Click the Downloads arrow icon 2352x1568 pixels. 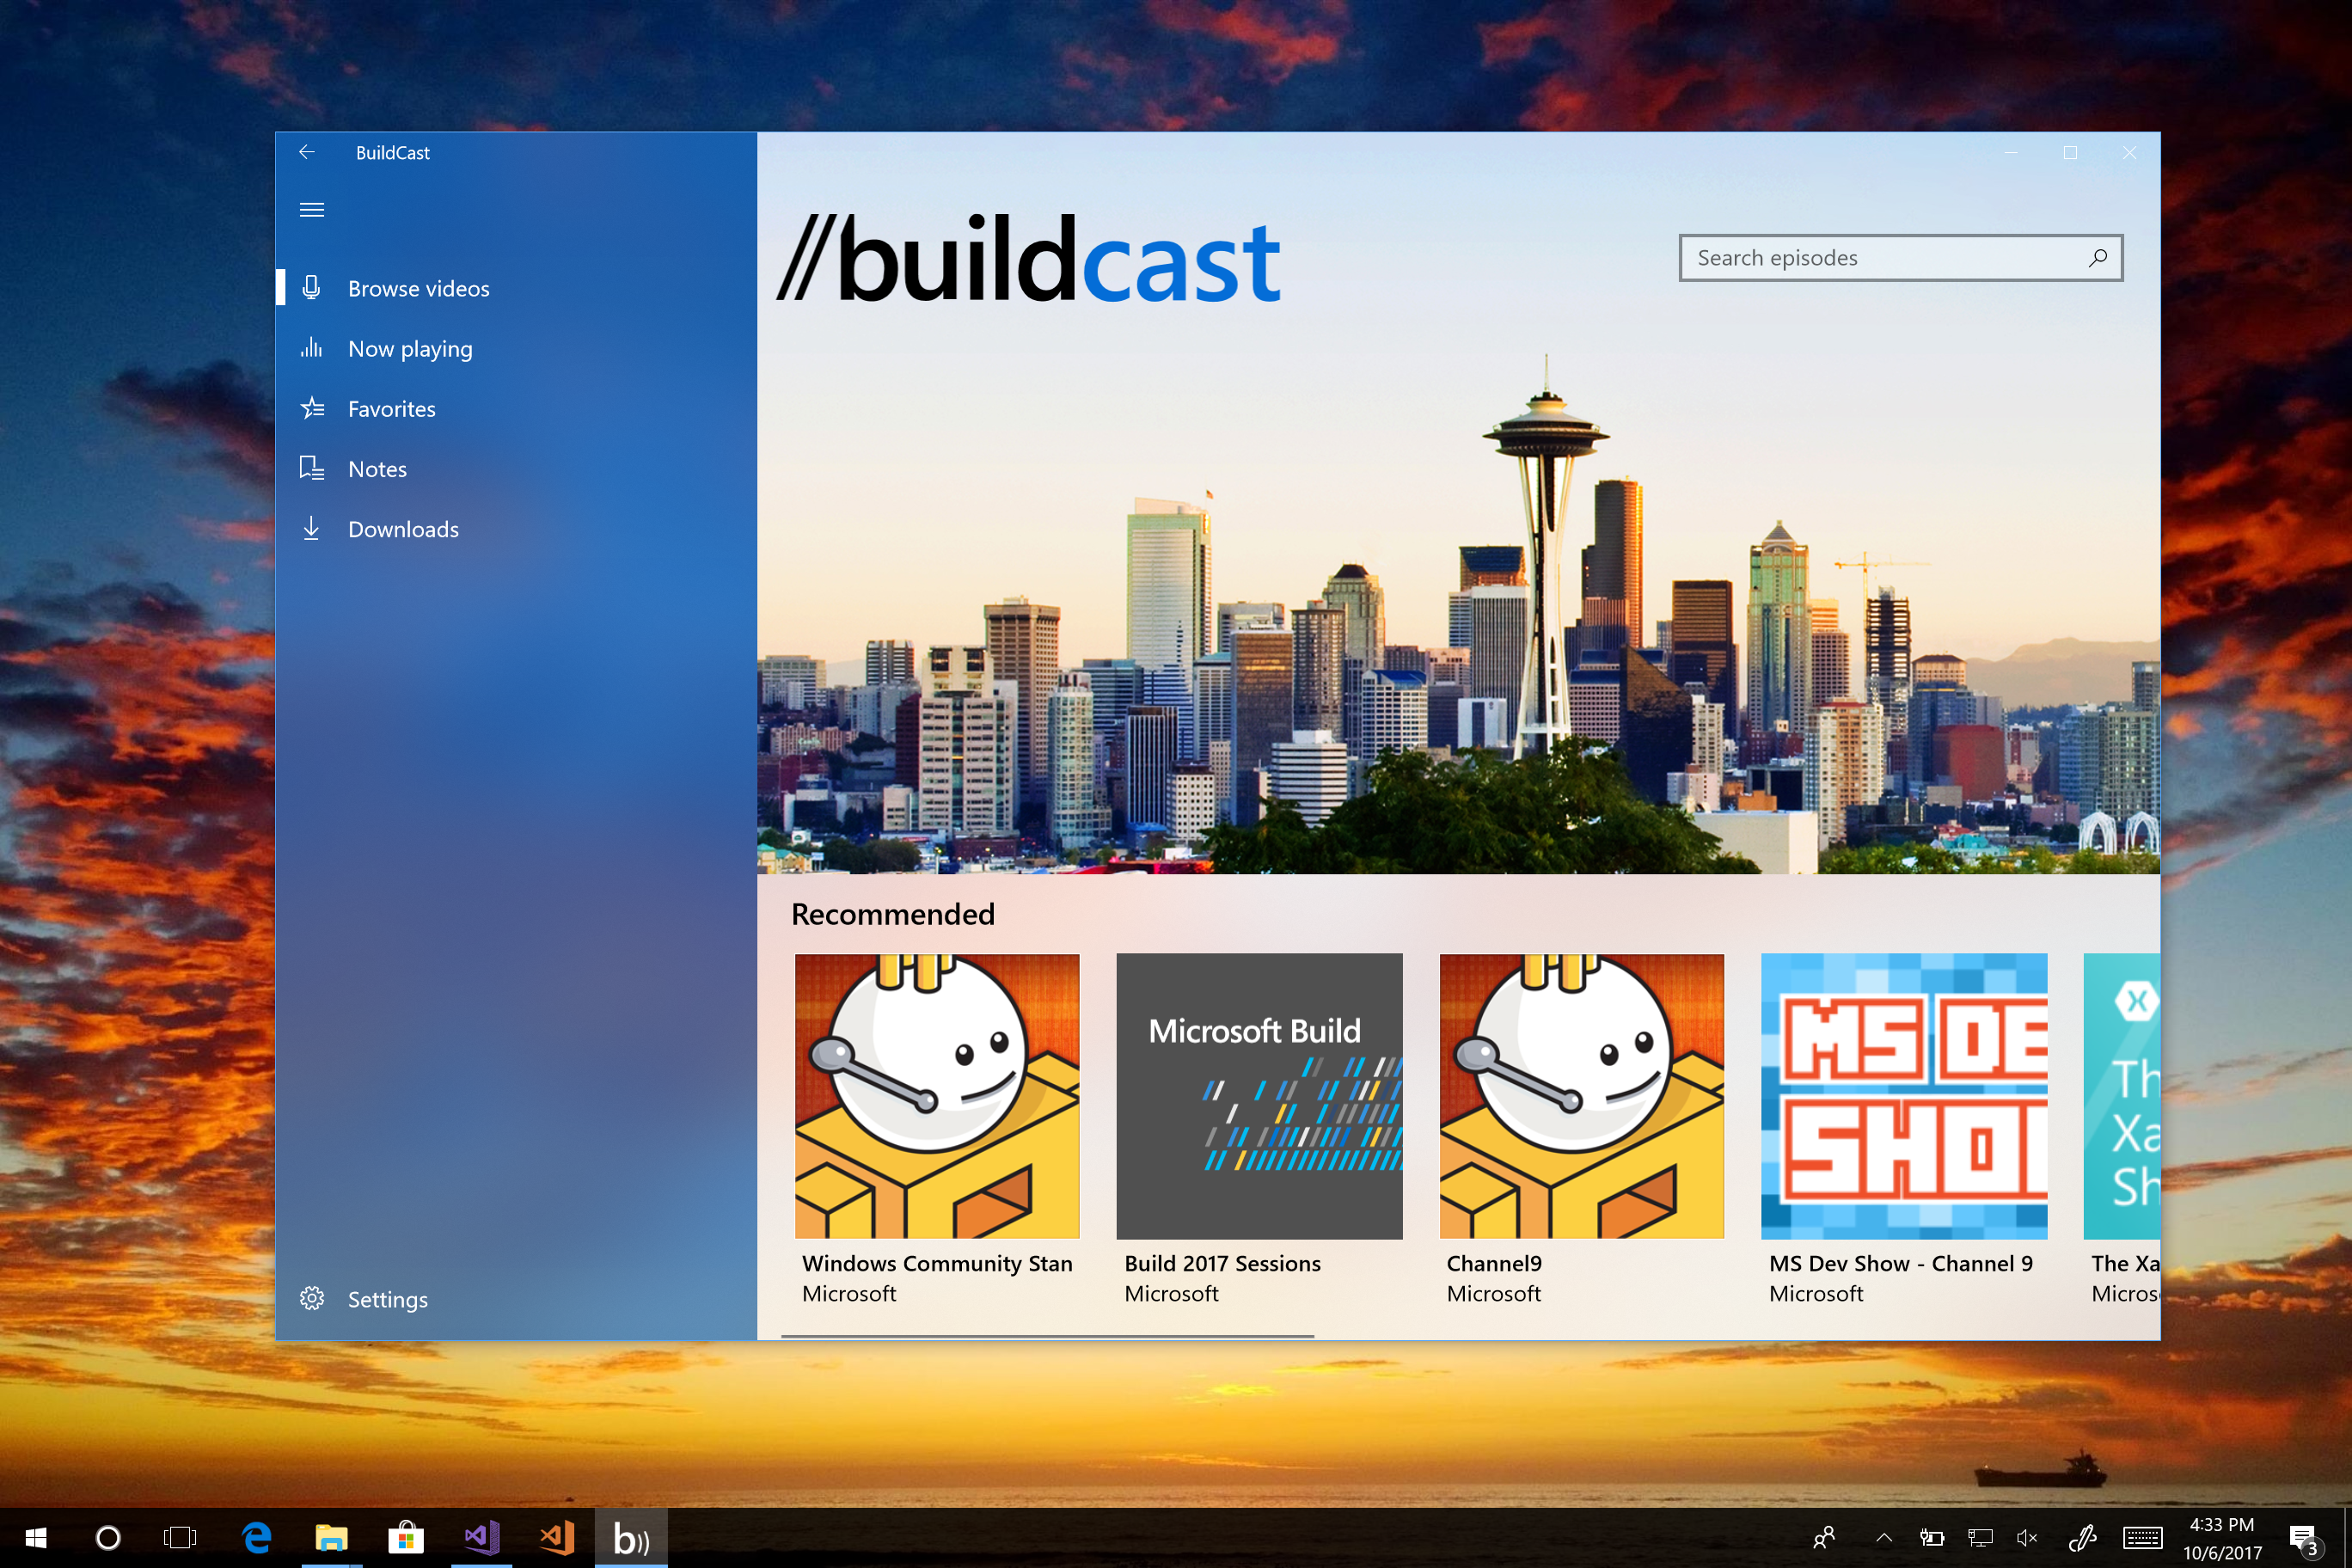312,529
